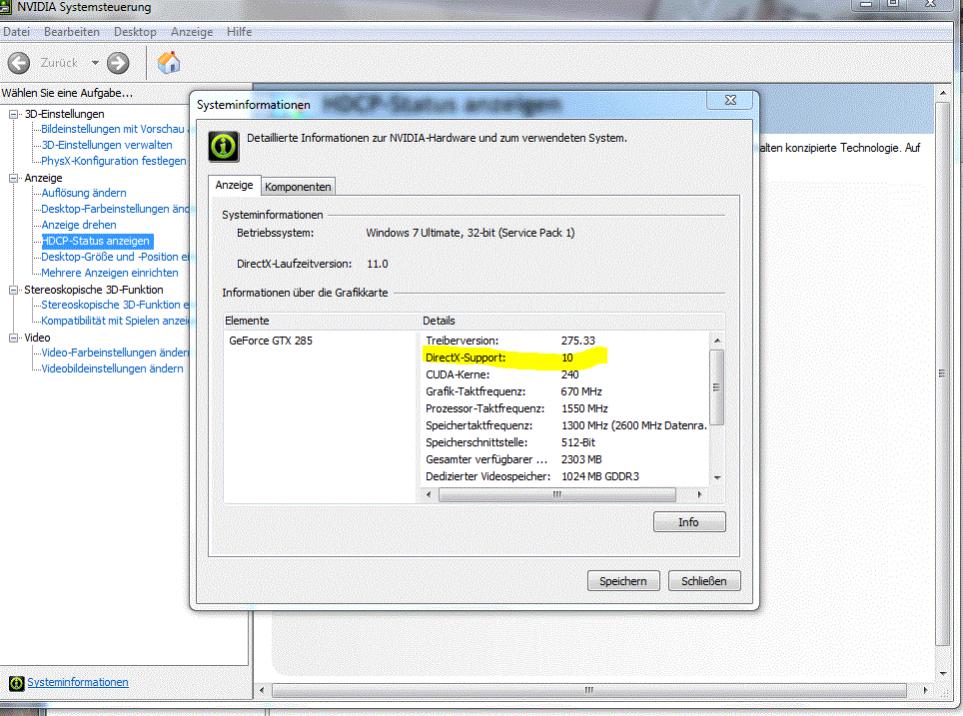Click the highlighted DirectX-Support row
This screenshot has width=963, height=716.
point(565,357)
